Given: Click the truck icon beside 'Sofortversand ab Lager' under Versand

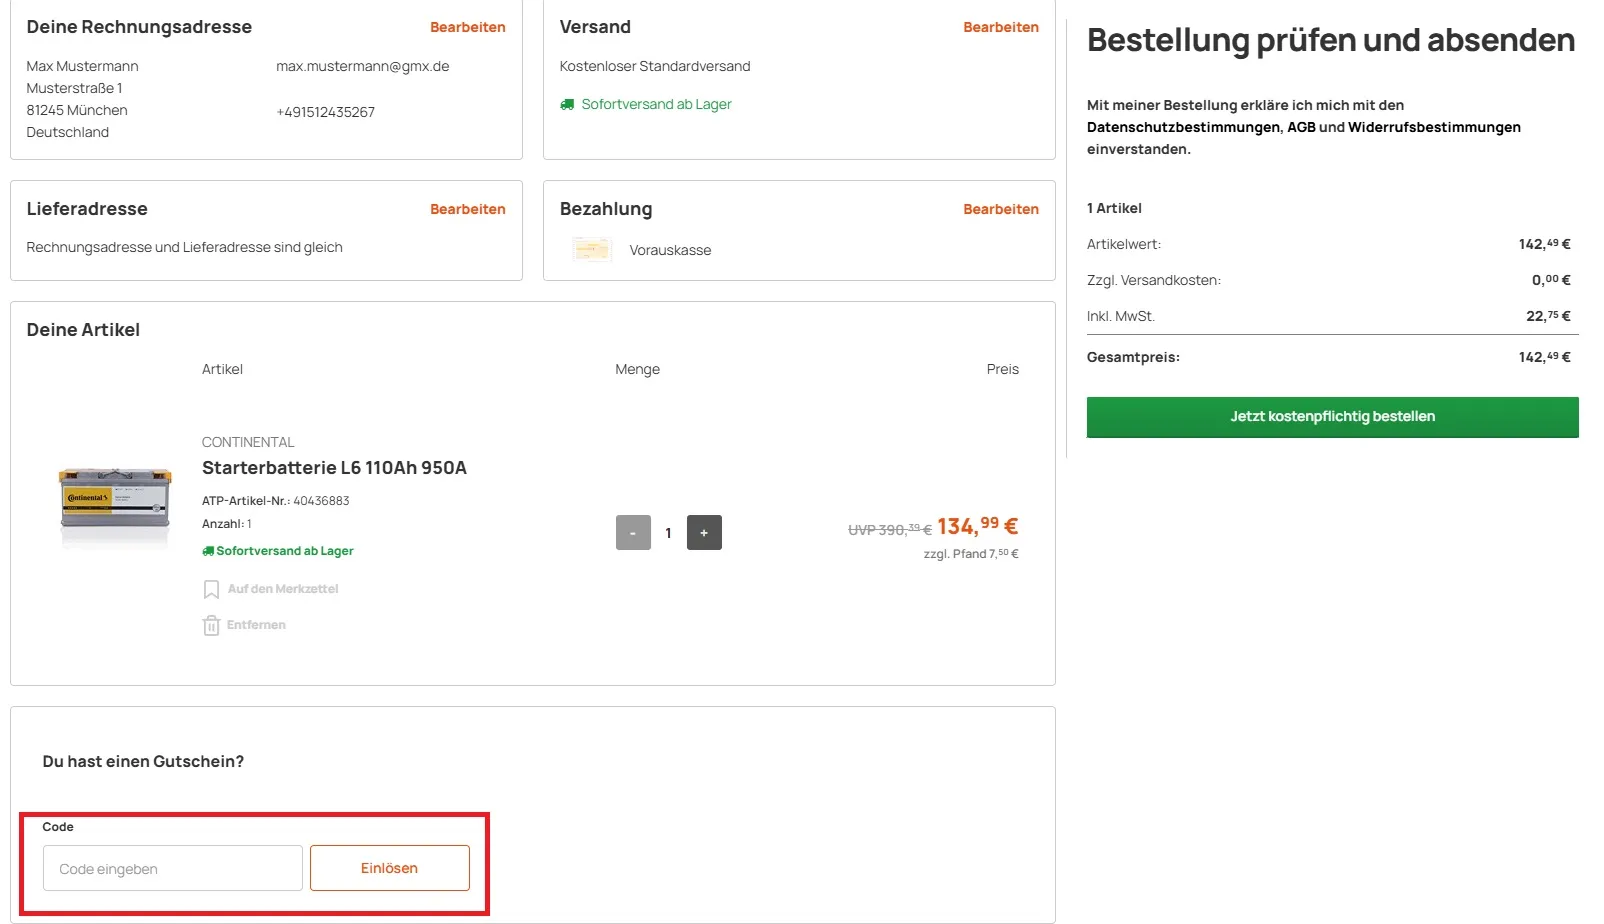Looking at the screenshot, I should point(569,104).
